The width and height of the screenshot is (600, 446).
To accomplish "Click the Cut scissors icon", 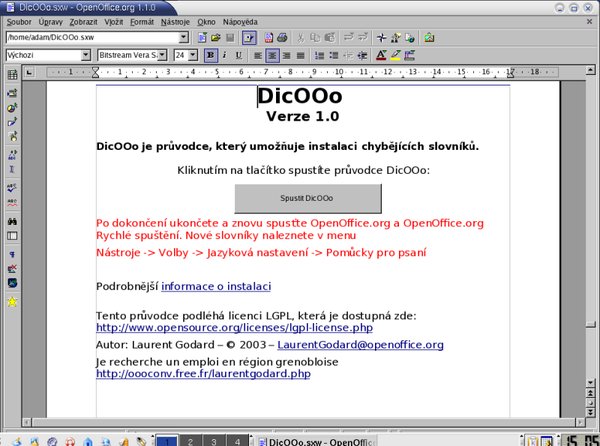I will click(x=301, y=37).
